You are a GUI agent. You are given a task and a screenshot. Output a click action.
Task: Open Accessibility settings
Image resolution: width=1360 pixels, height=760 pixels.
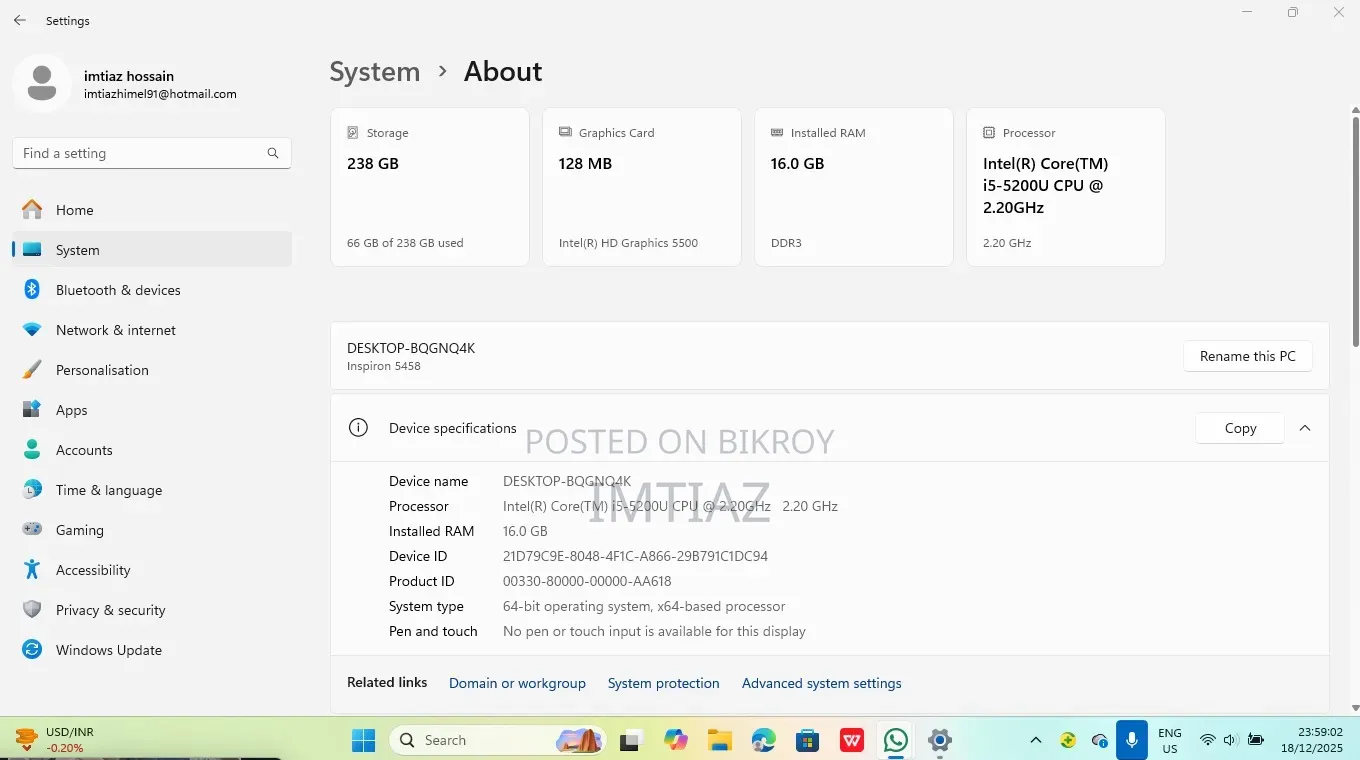152,570
